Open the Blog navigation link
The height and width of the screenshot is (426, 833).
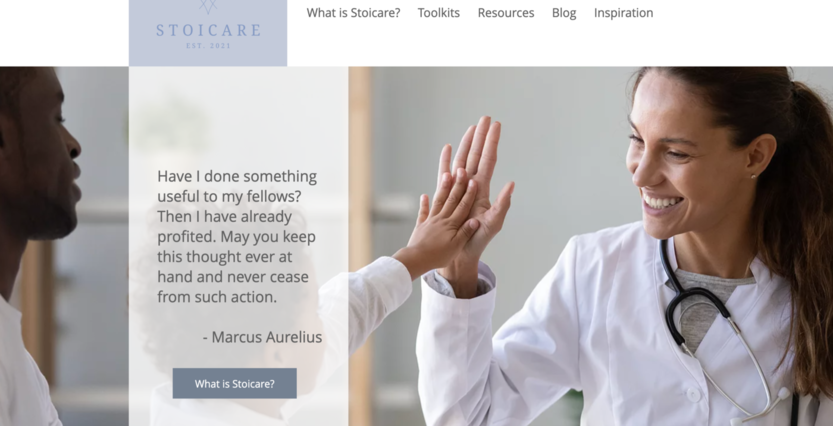(x=564, y=13)
